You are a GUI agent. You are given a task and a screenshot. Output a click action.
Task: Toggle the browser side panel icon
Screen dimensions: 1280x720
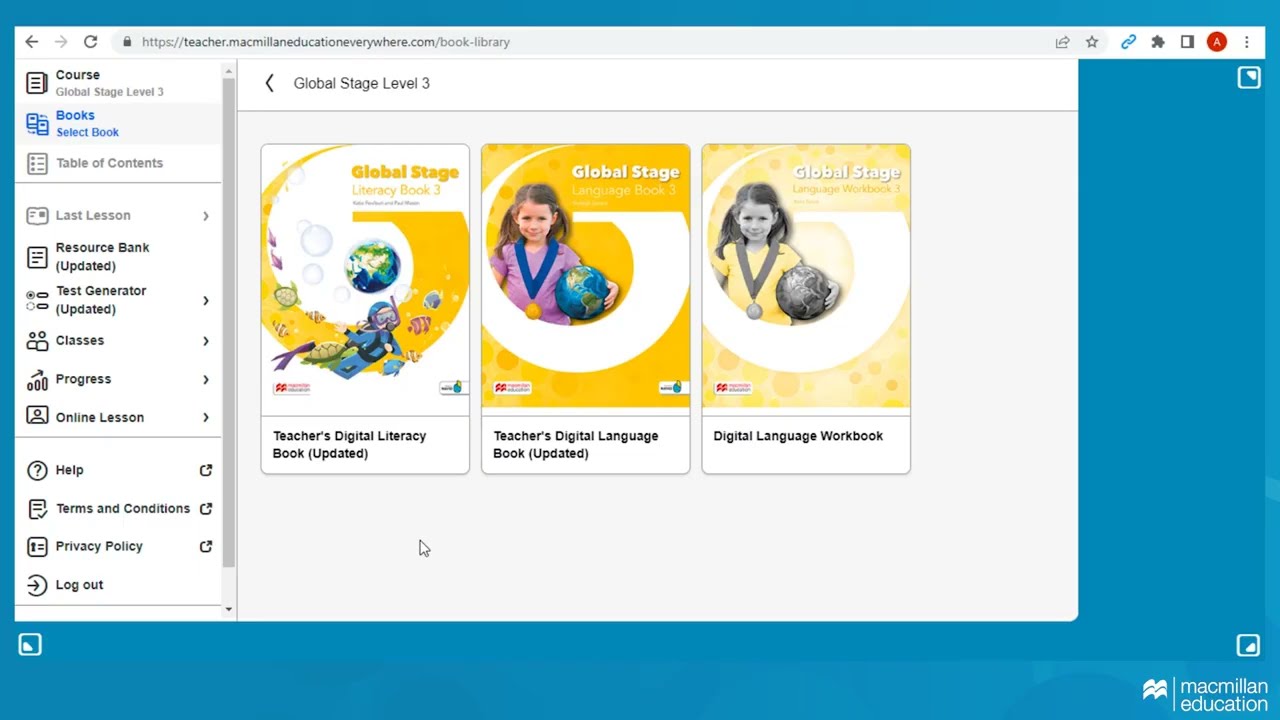(1187, 42)
